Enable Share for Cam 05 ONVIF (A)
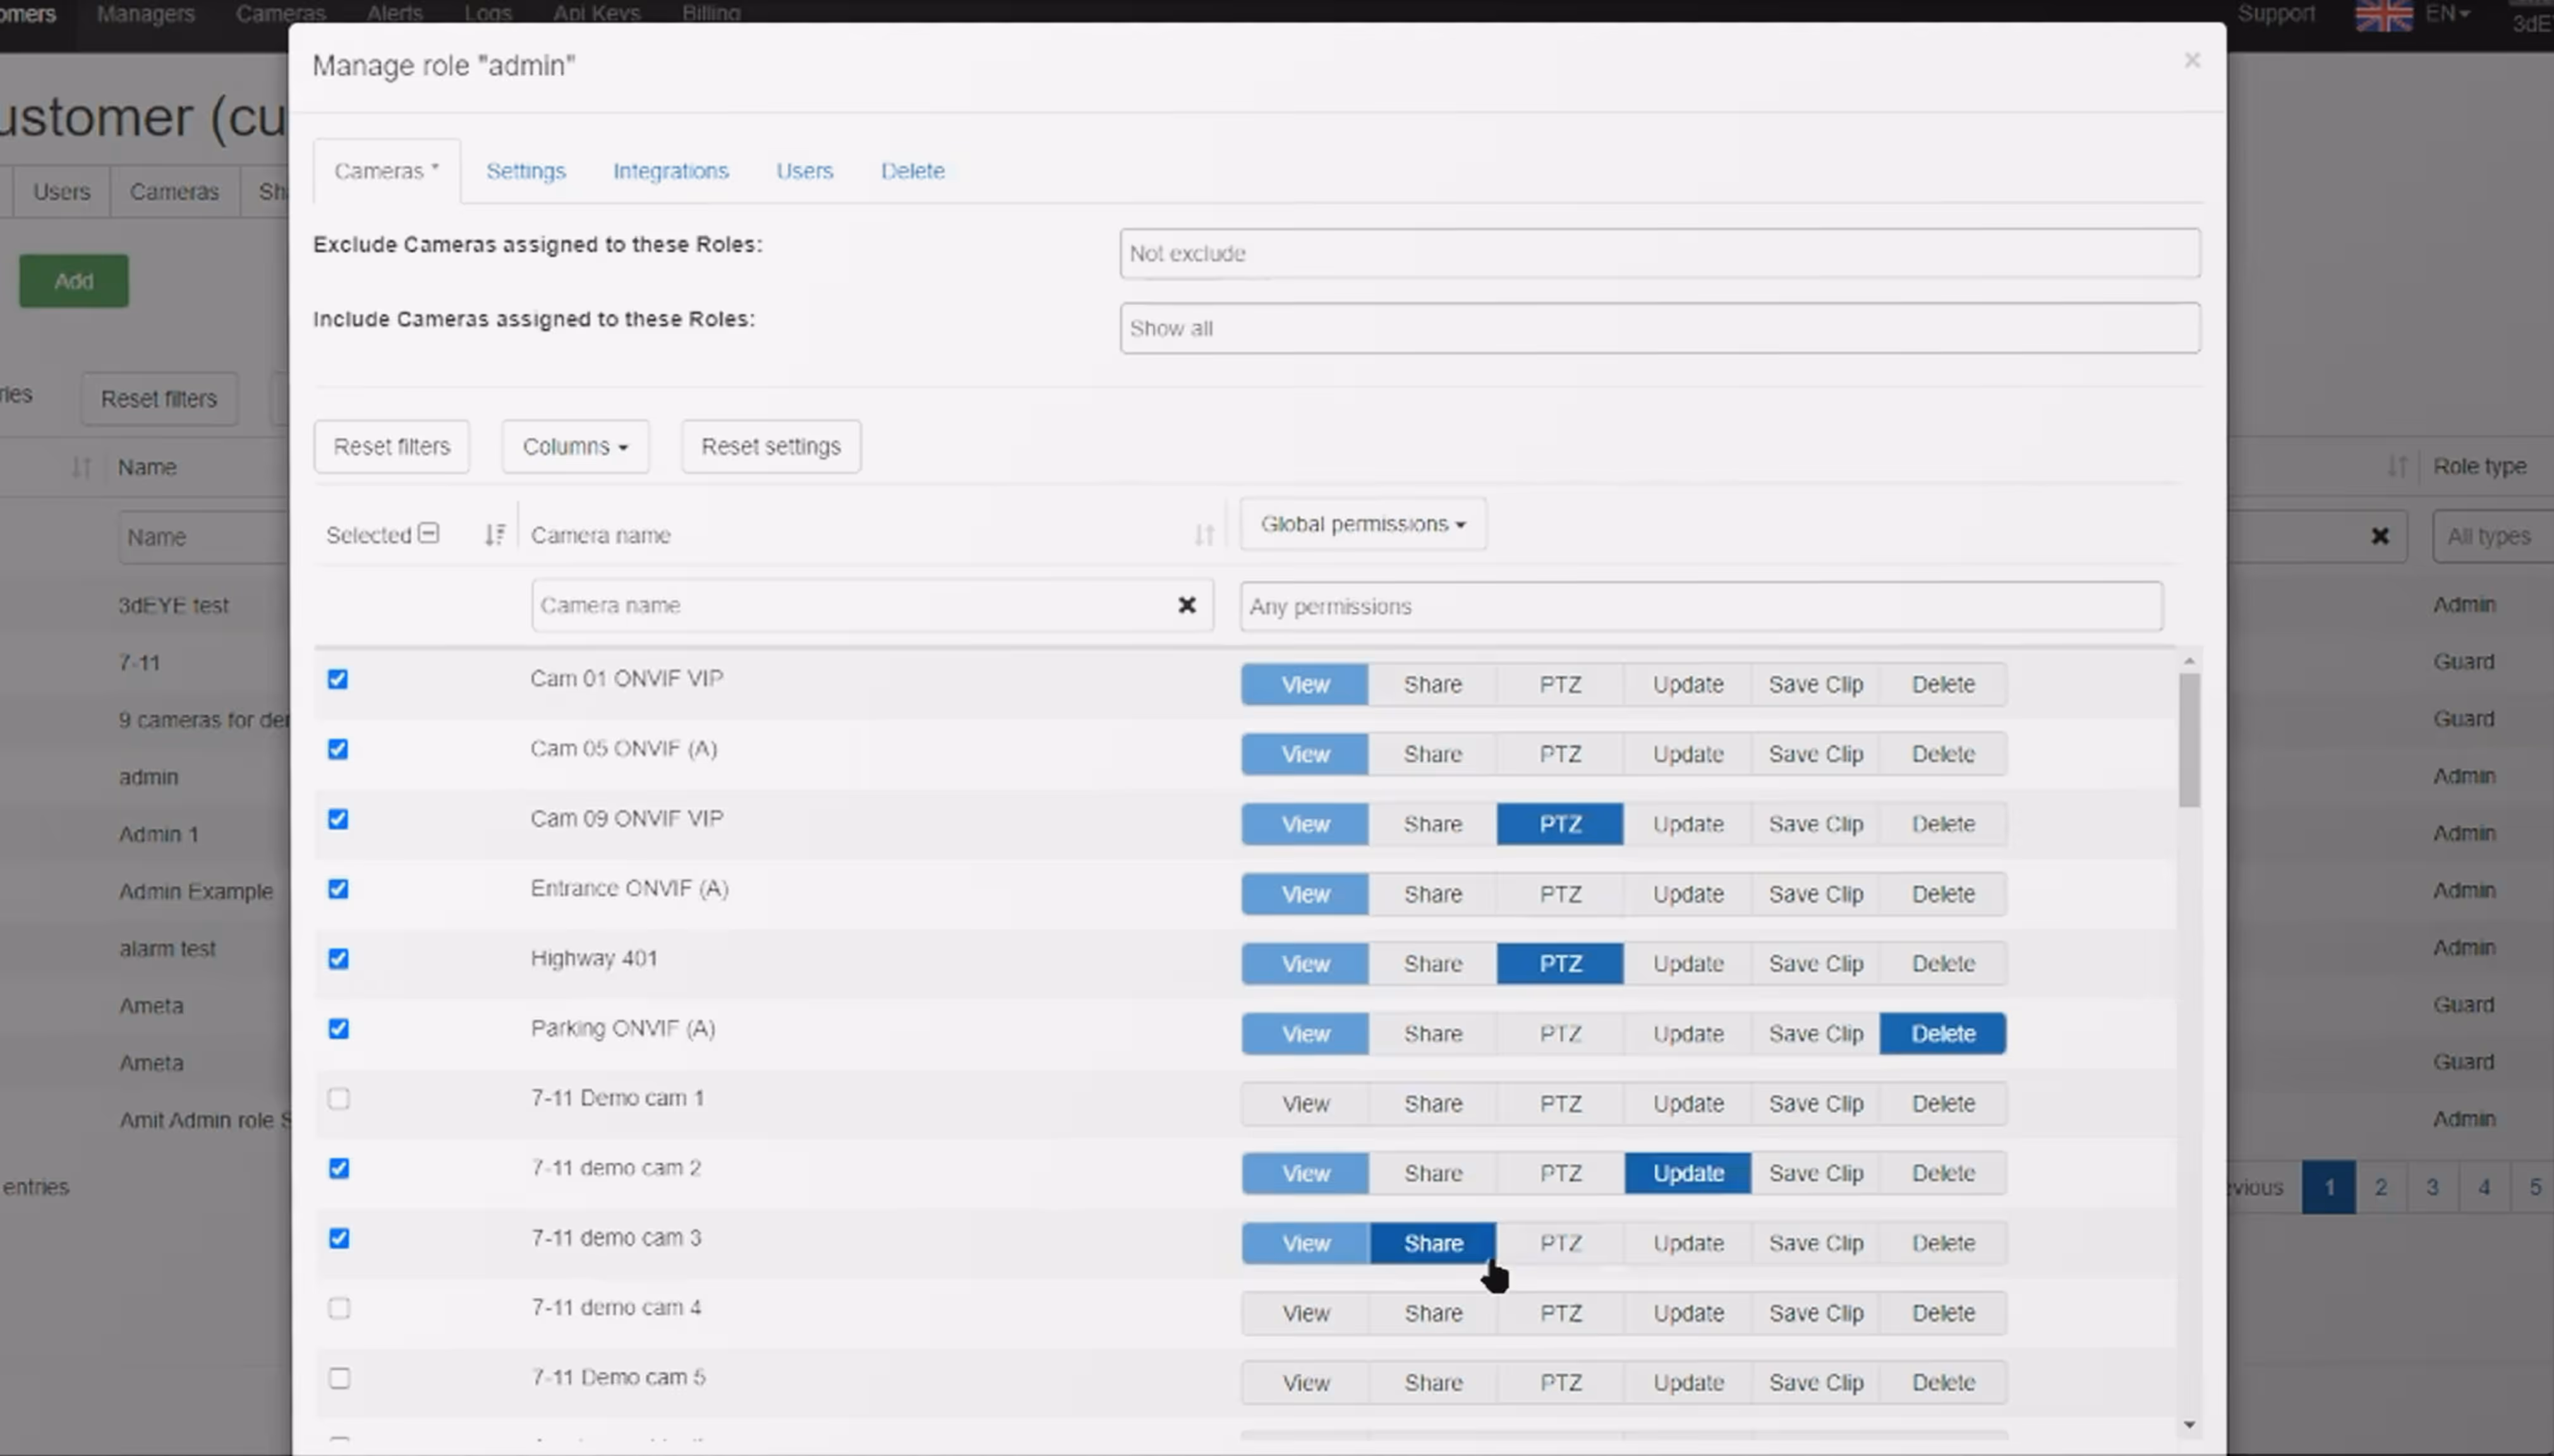The width and height of the screenshot is (2554, 1456). (1433, 754)
